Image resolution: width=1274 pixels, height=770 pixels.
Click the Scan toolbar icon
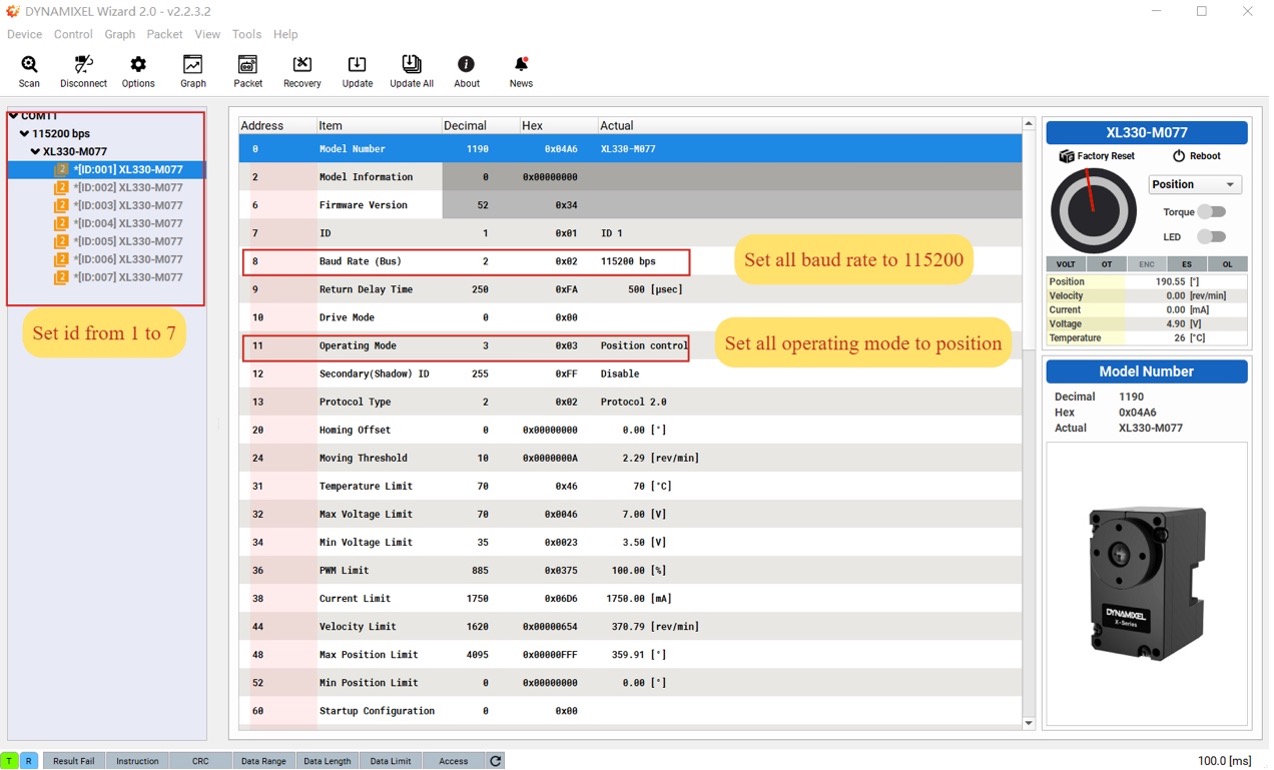pos(30,64)
